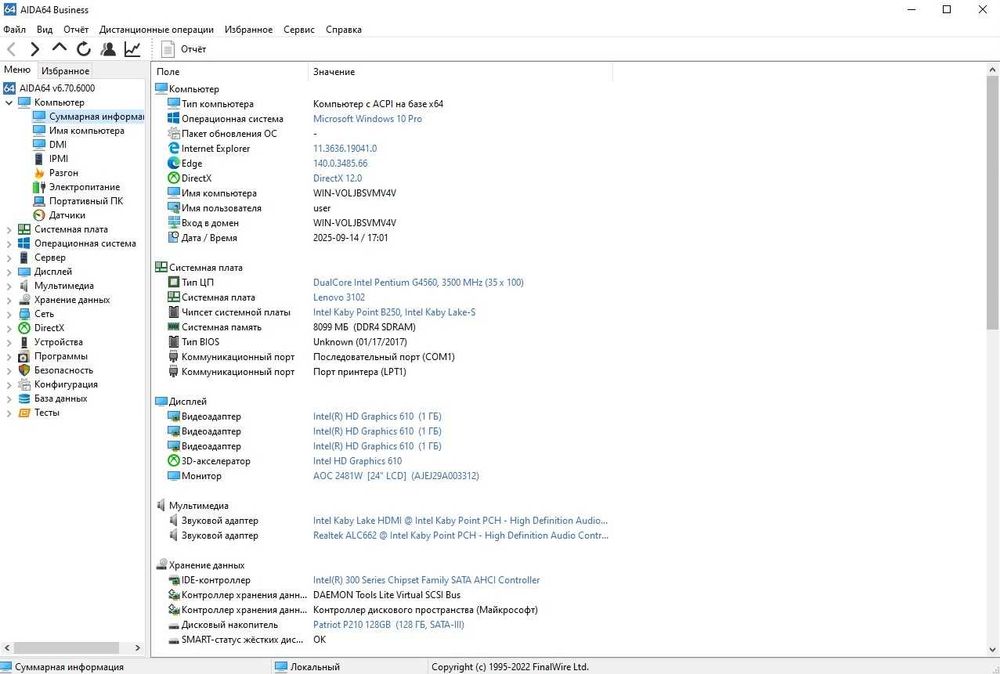
Task: Expand the Хранение данных tree node
Action: 9,300
